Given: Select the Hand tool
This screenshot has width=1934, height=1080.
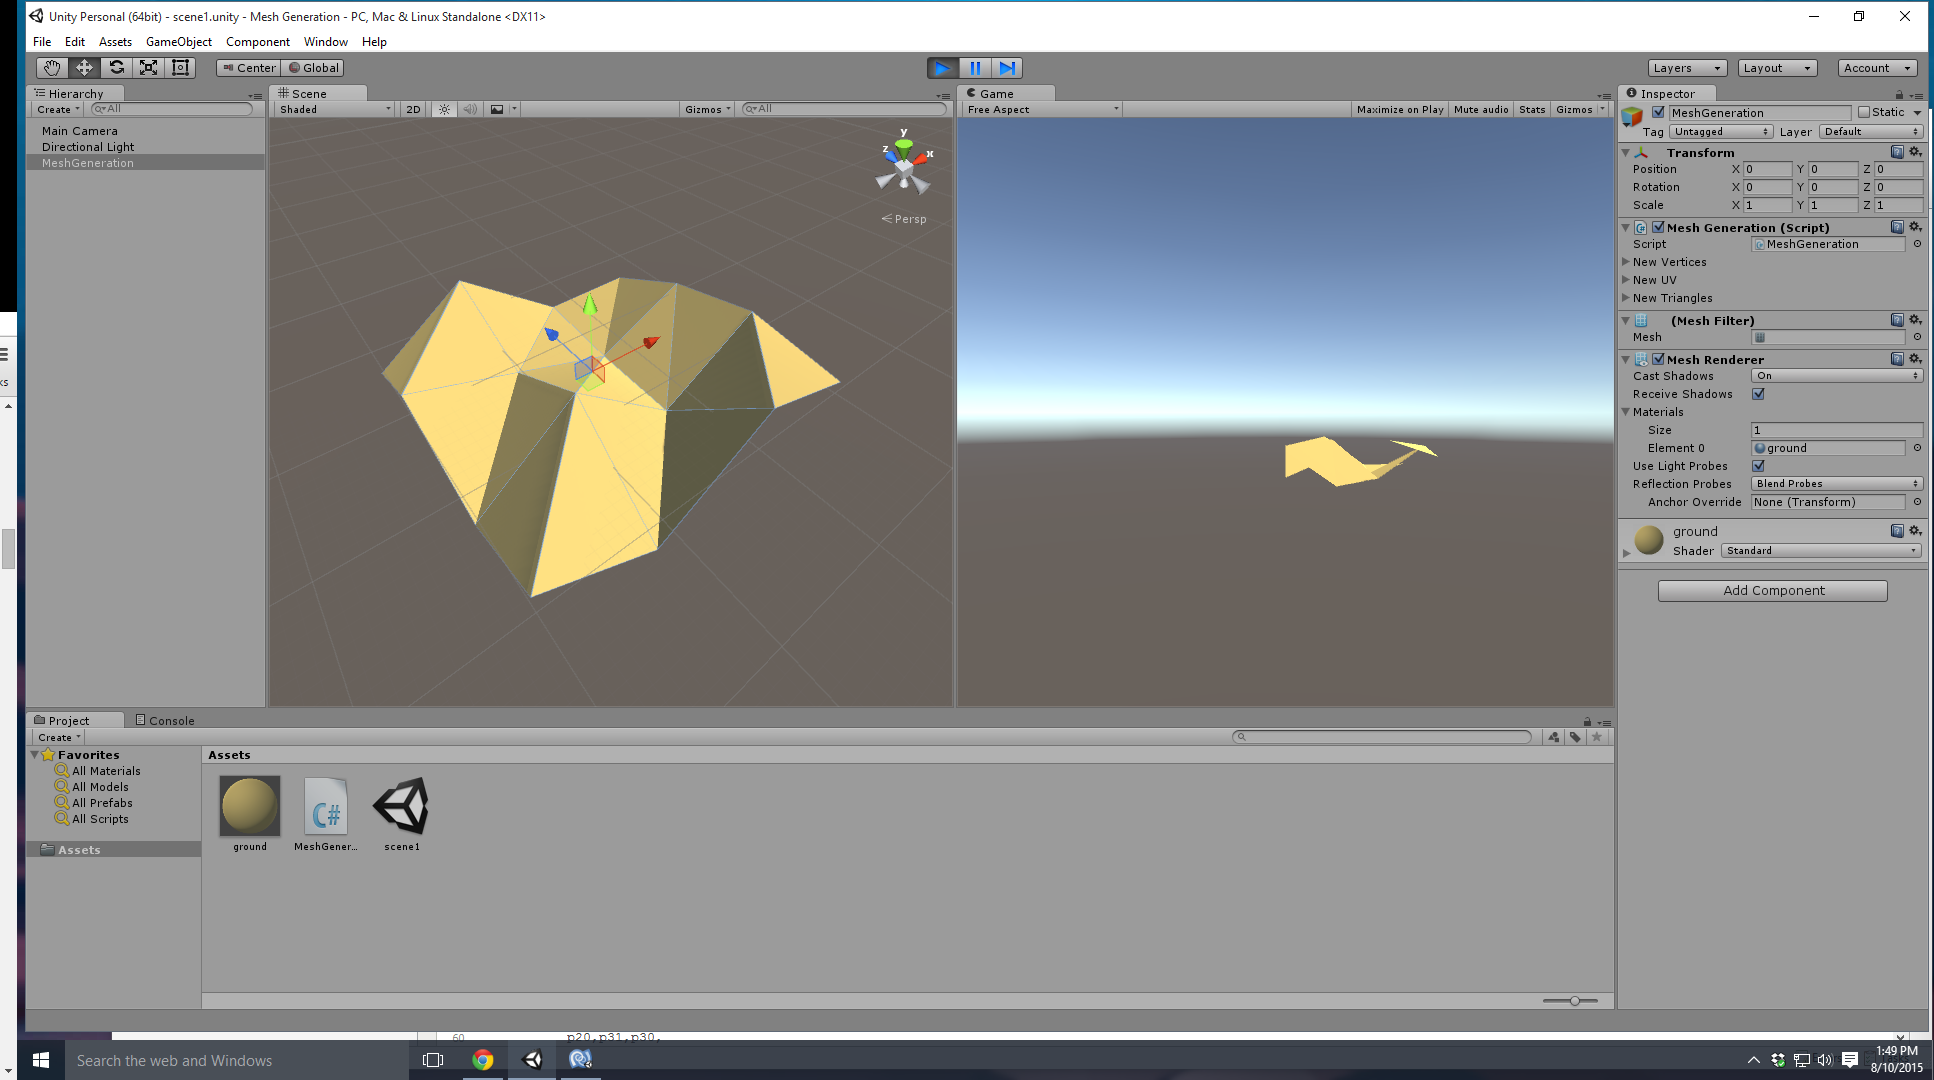Looking at the screenshot, I should pos(52,68).
